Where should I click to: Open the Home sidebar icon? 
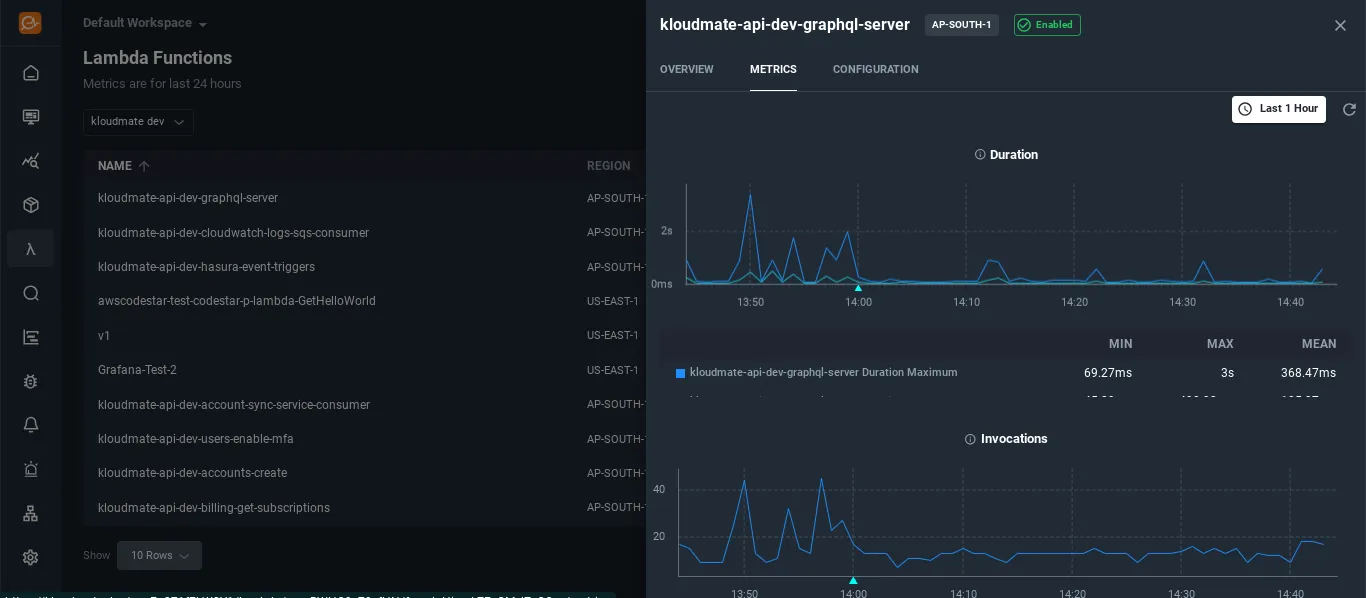click(x=31, y=73)
